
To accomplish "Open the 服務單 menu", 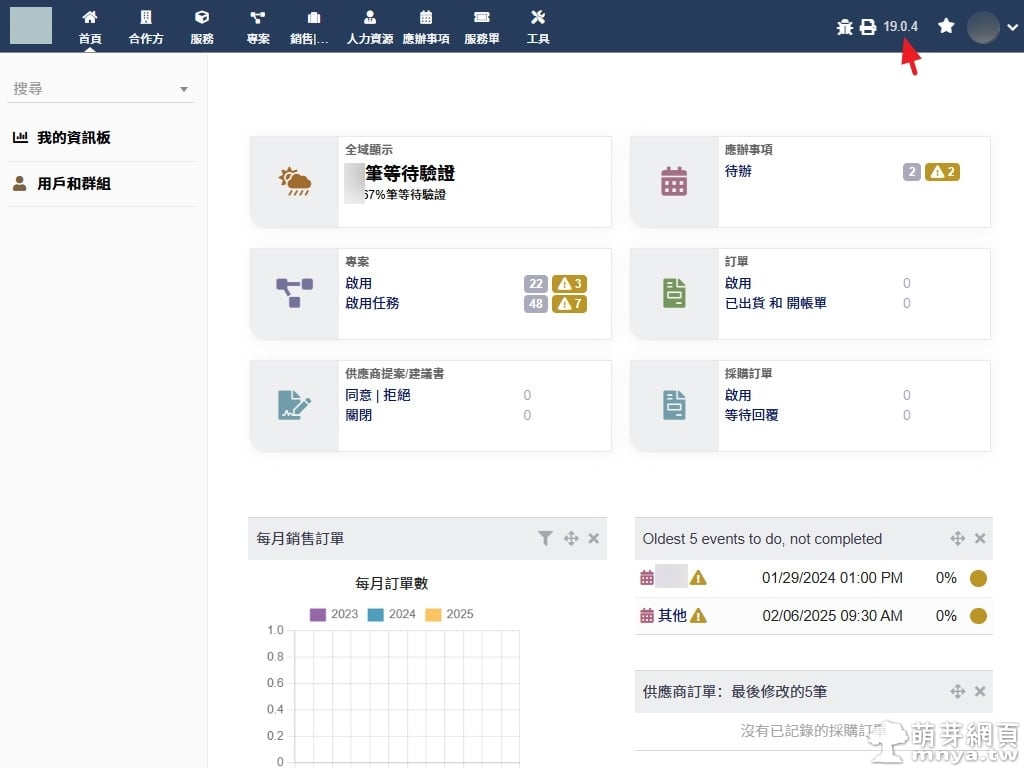I will 482,27.
